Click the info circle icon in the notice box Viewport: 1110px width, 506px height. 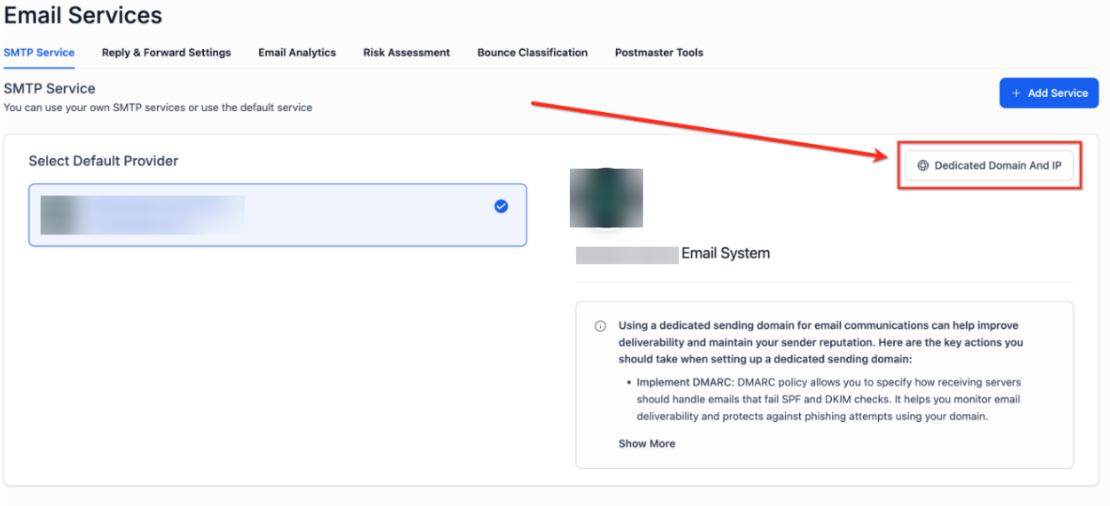click(x=600, y=326)
